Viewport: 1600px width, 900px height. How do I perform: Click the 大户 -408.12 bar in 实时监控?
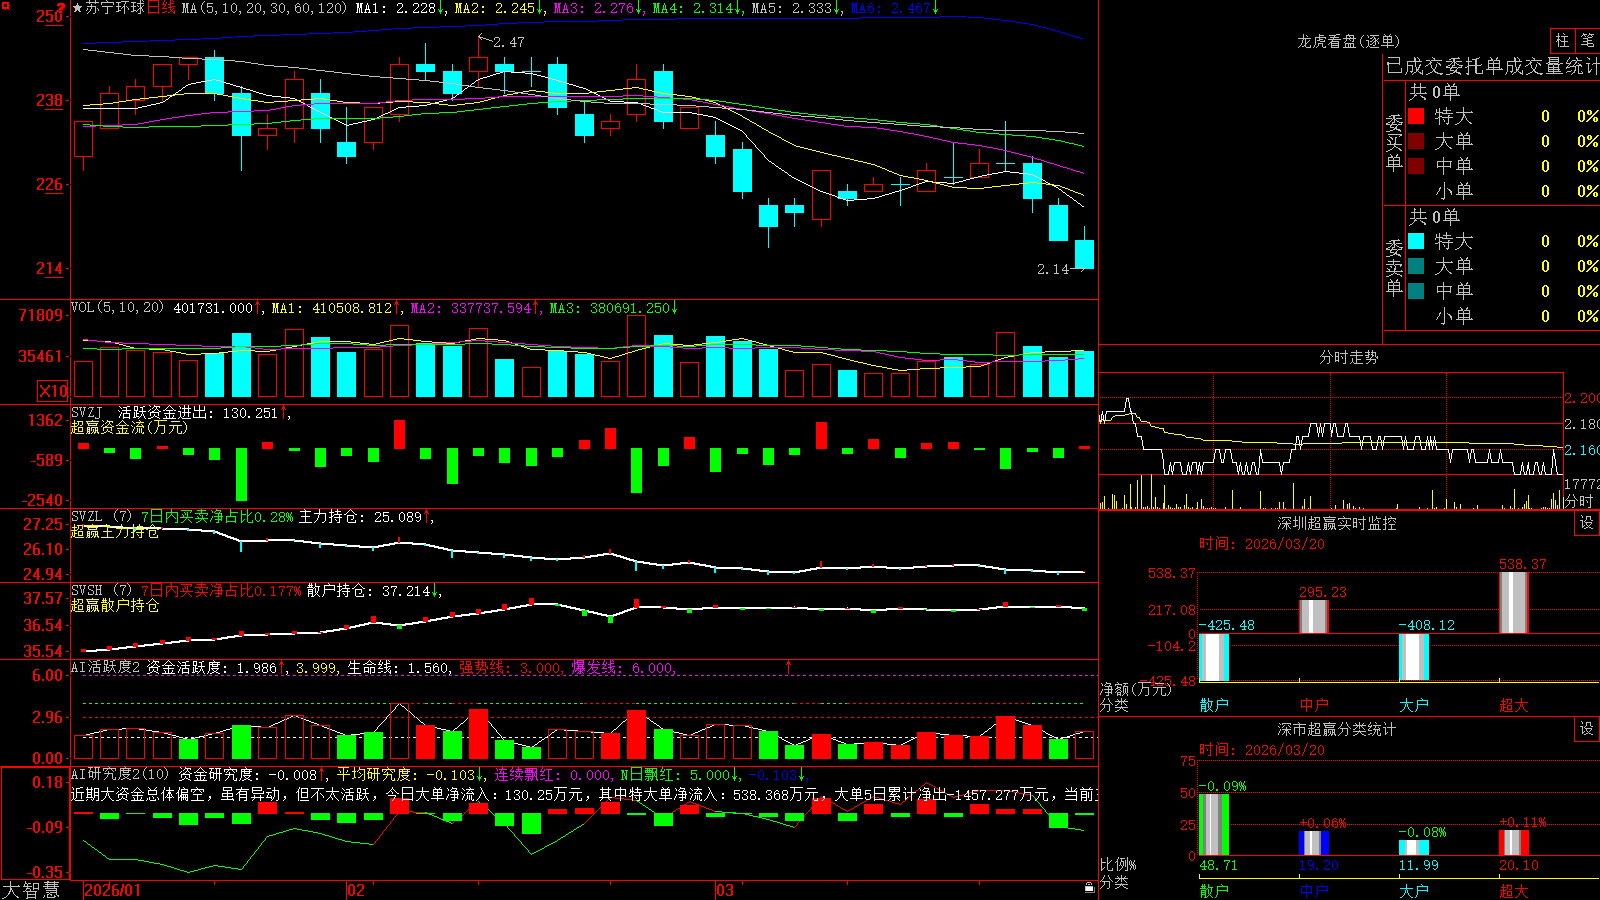click(1414, 656)
